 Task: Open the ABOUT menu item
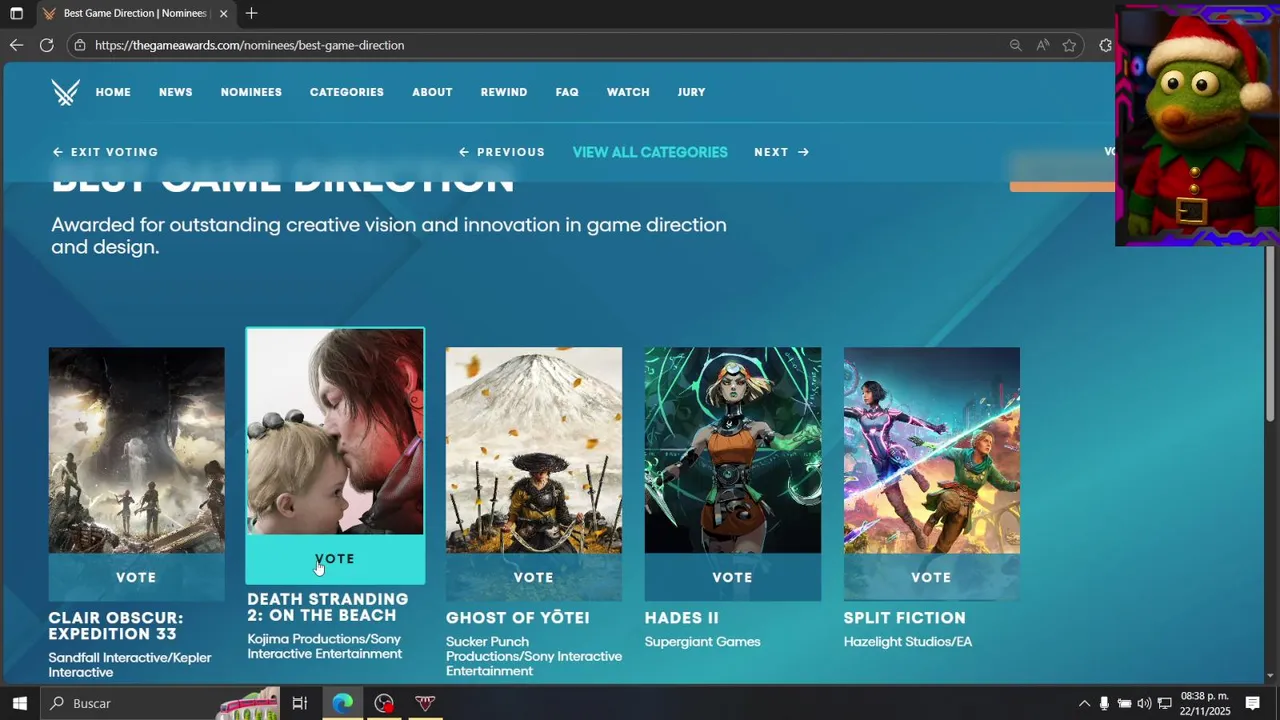click(x=432, y=92)
